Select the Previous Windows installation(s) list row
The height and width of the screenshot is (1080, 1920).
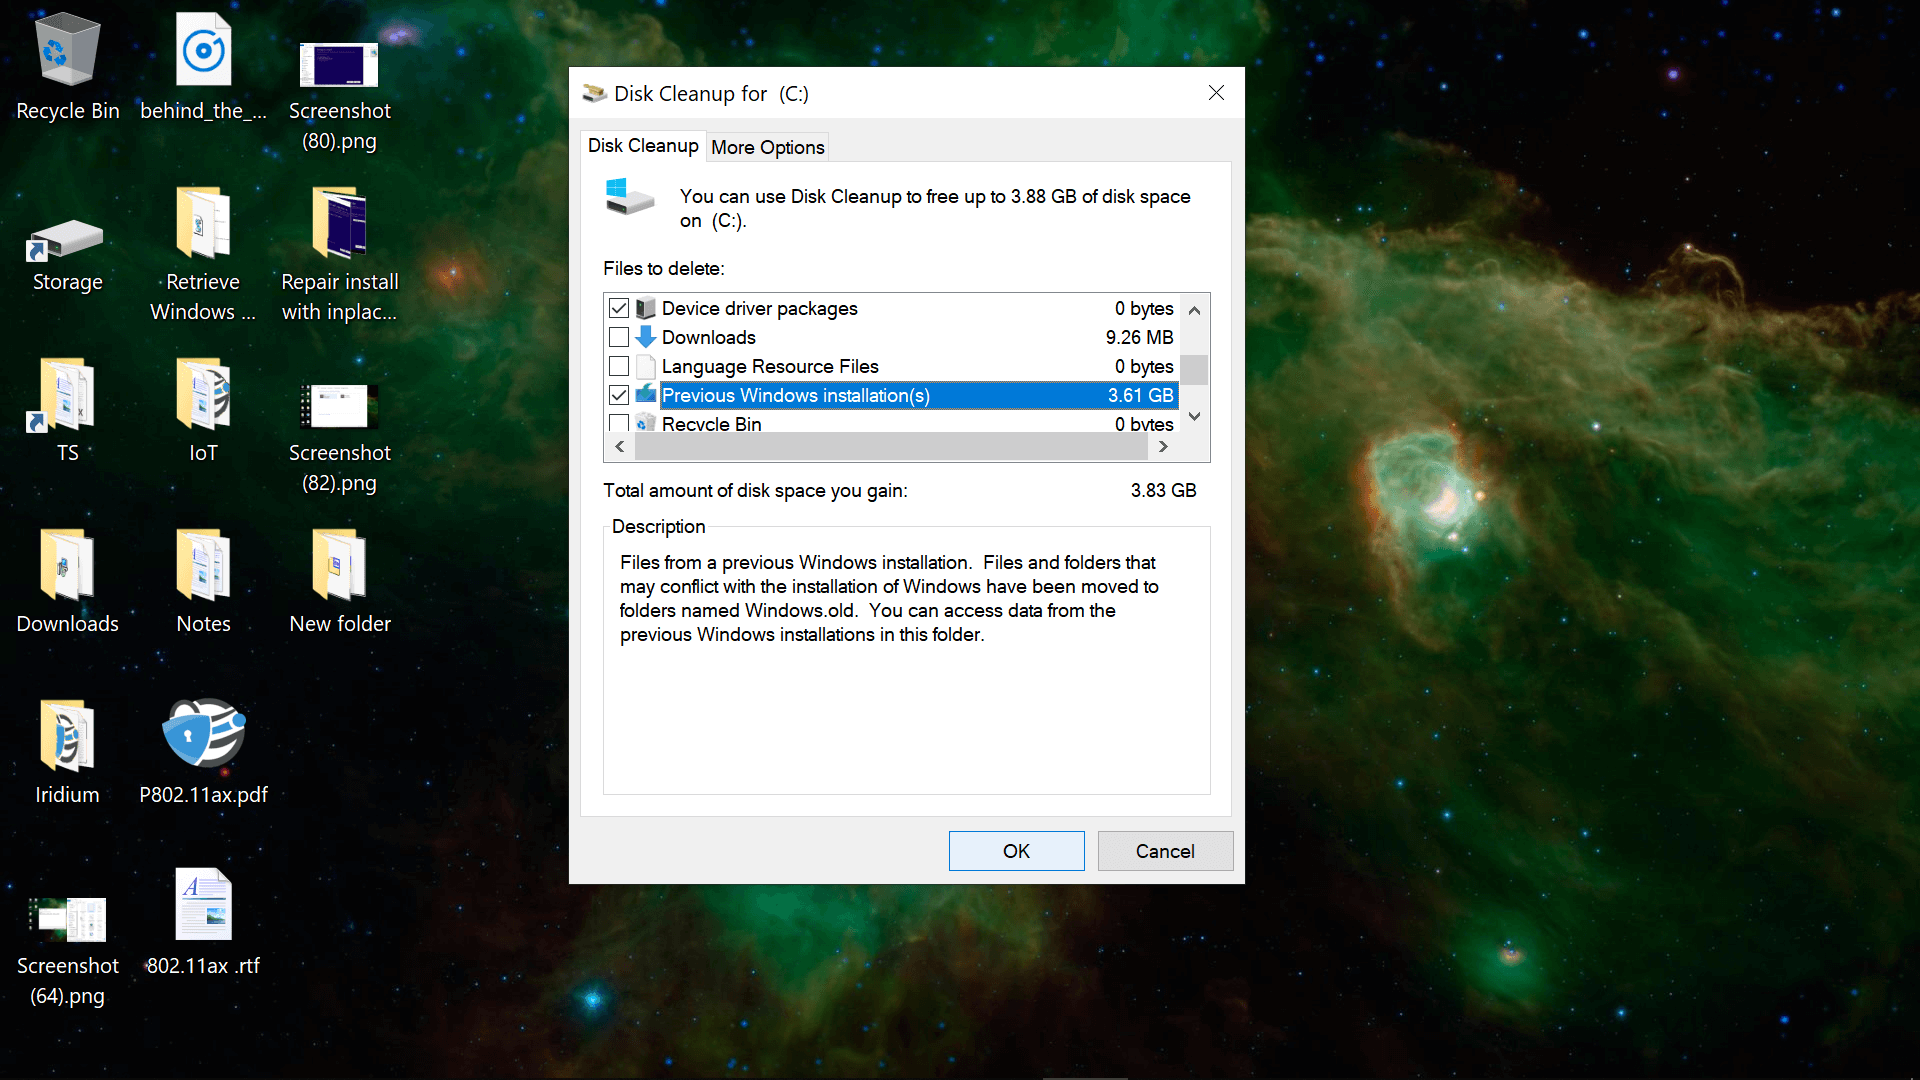pyautogui.click(x=900, y=395)
